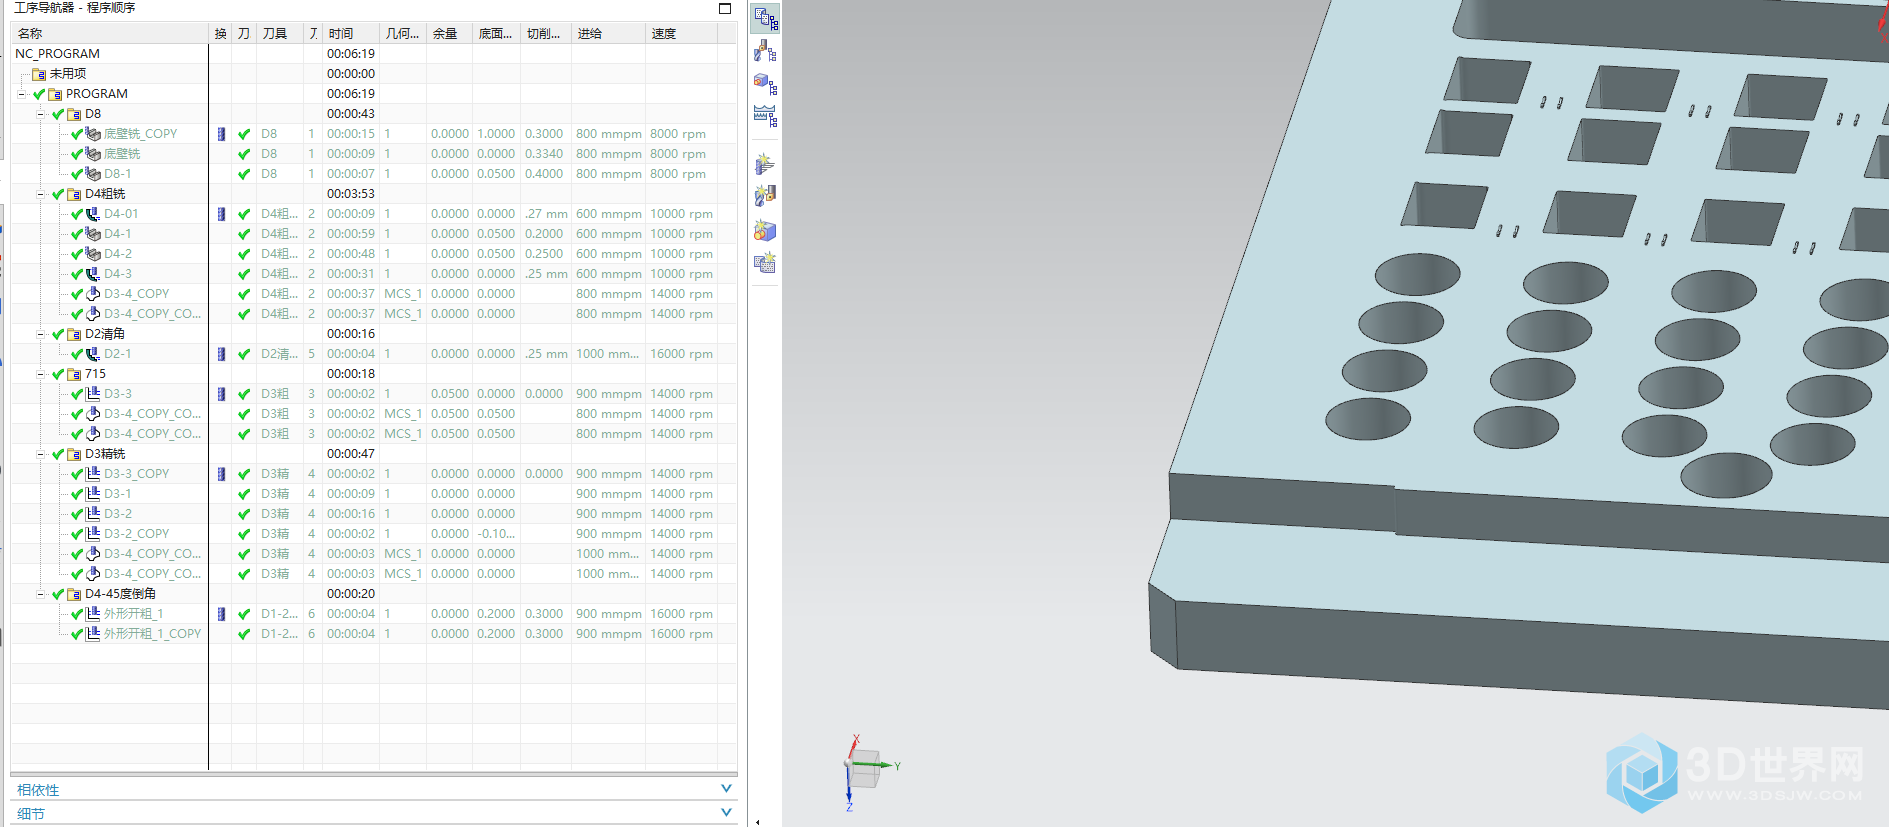The image size is (1889, 827).
Task: Switch to Machining Method View icon
Action: tap(766, 116)
